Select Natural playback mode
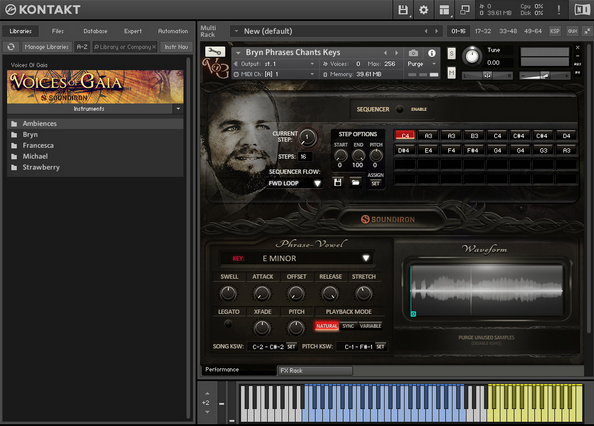594x426 pixels. 327,326
